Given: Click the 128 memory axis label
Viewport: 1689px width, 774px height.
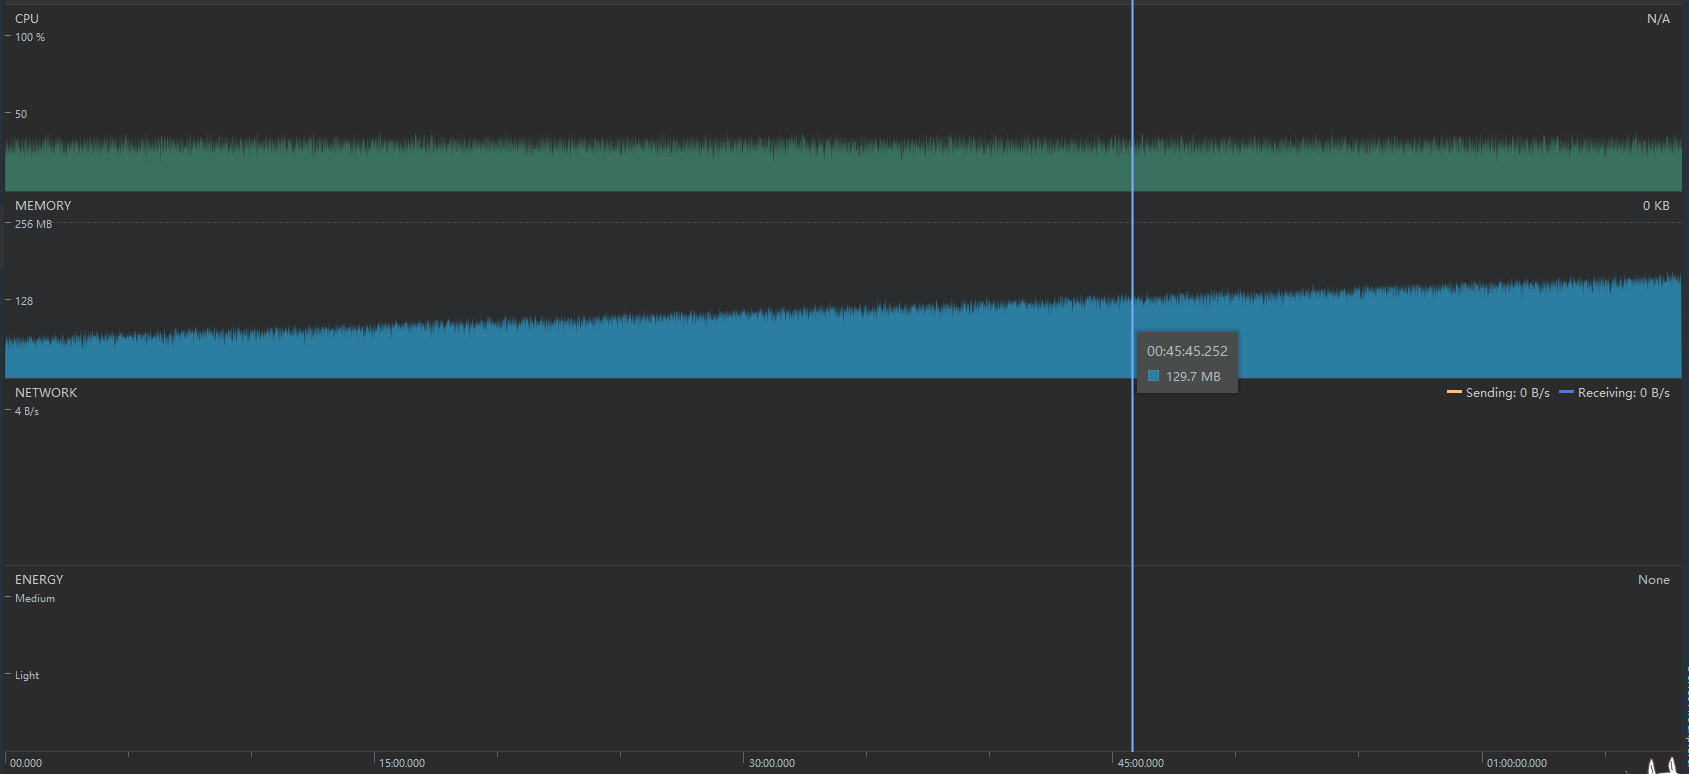Looking at the screenshot, I should coord(24,301).
